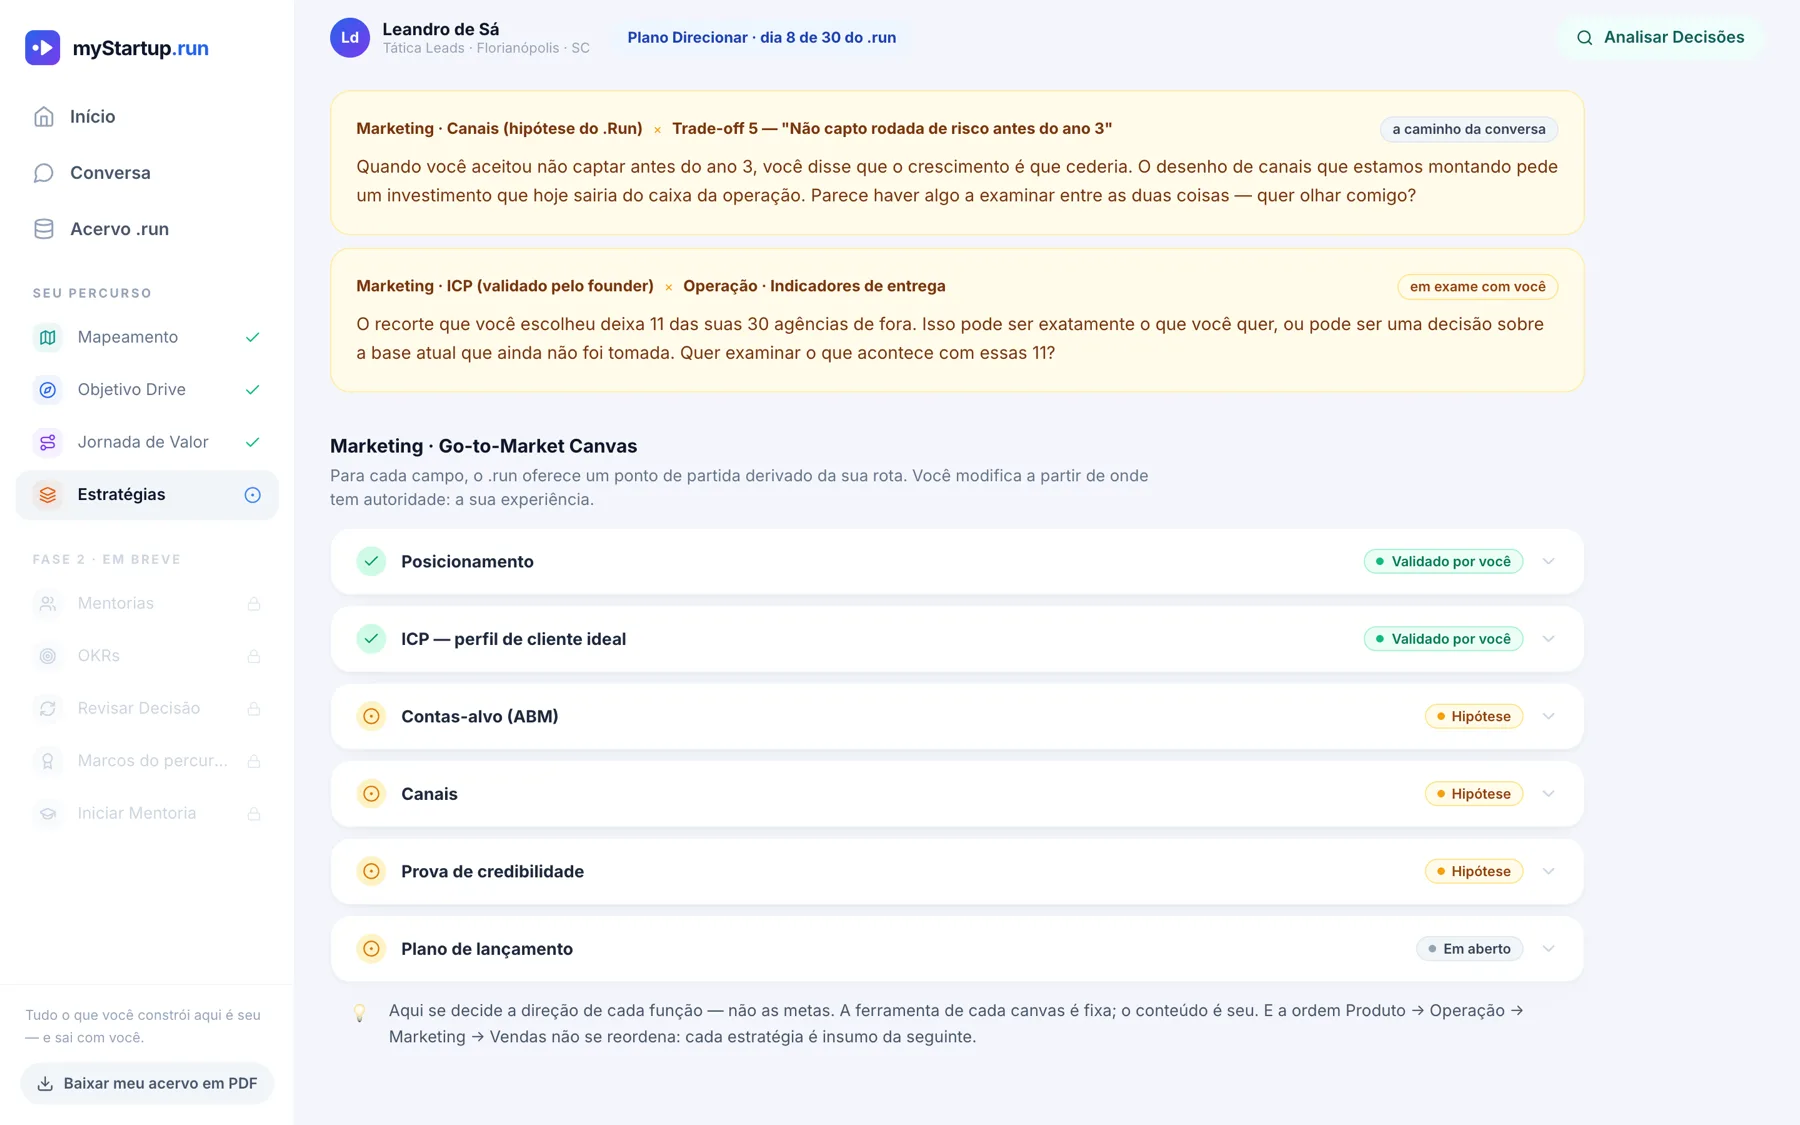Expand the Posicionamento row chevron
This screenshot has width=1800, height=1125.
tap(1549, 562)
